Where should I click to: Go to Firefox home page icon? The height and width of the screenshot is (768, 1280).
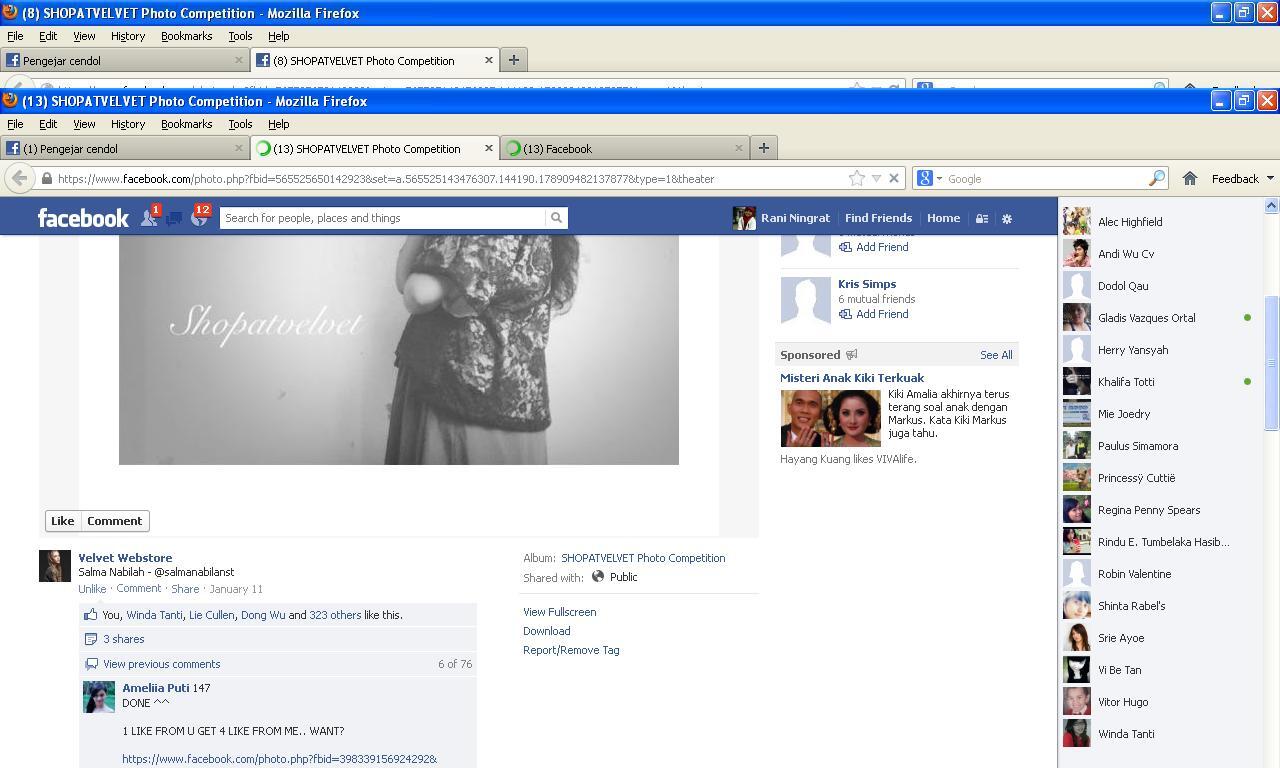(1189, 178)
